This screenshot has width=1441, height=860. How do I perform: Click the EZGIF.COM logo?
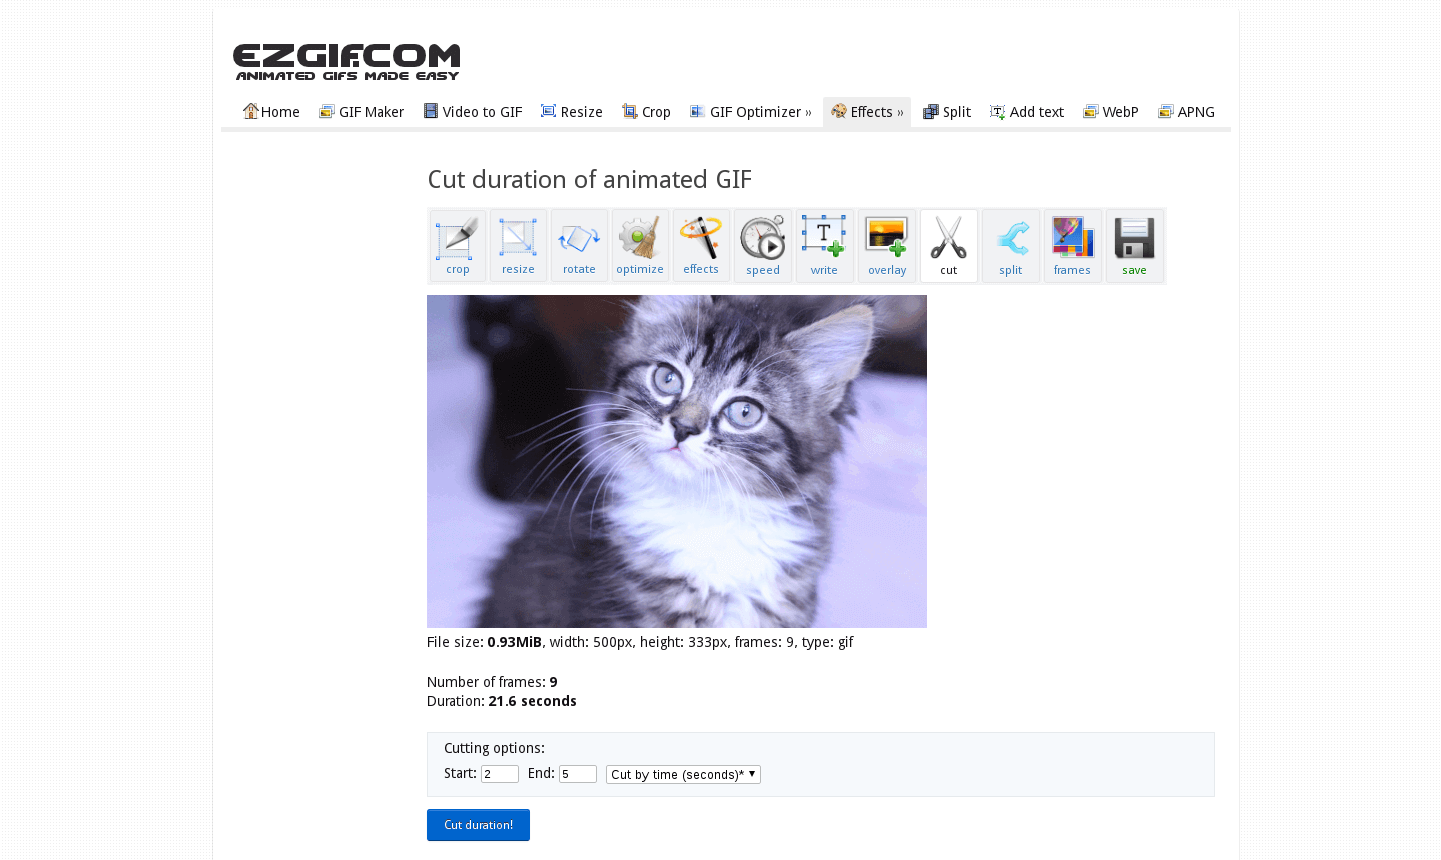346,62
